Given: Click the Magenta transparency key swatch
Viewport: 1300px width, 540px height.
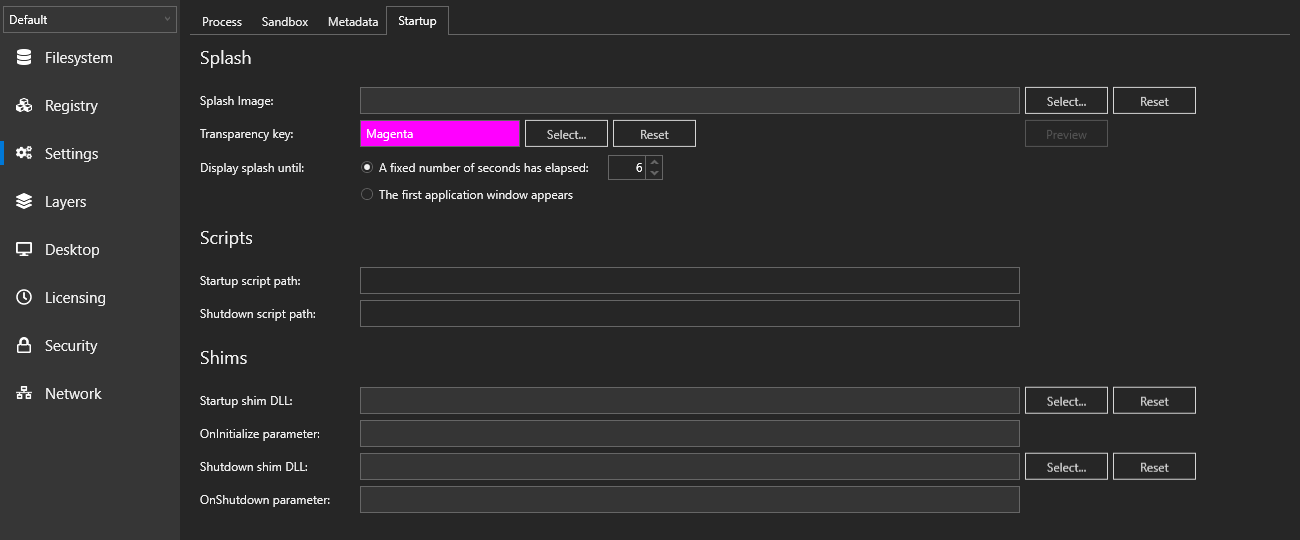Looking at the screenshot, I should (440, 134).
